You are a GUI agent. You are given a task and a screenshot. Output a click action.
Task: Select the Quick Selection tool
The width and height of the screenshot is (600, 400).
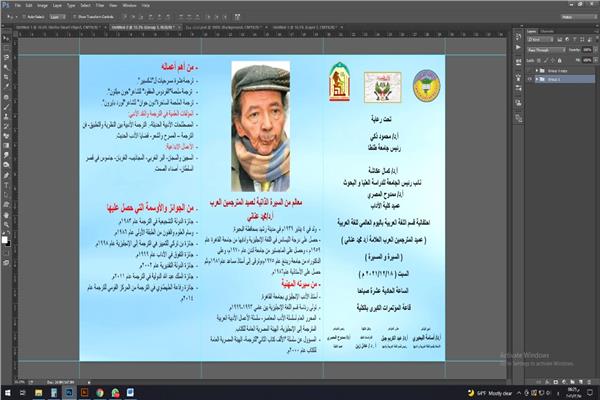[6, 68]
